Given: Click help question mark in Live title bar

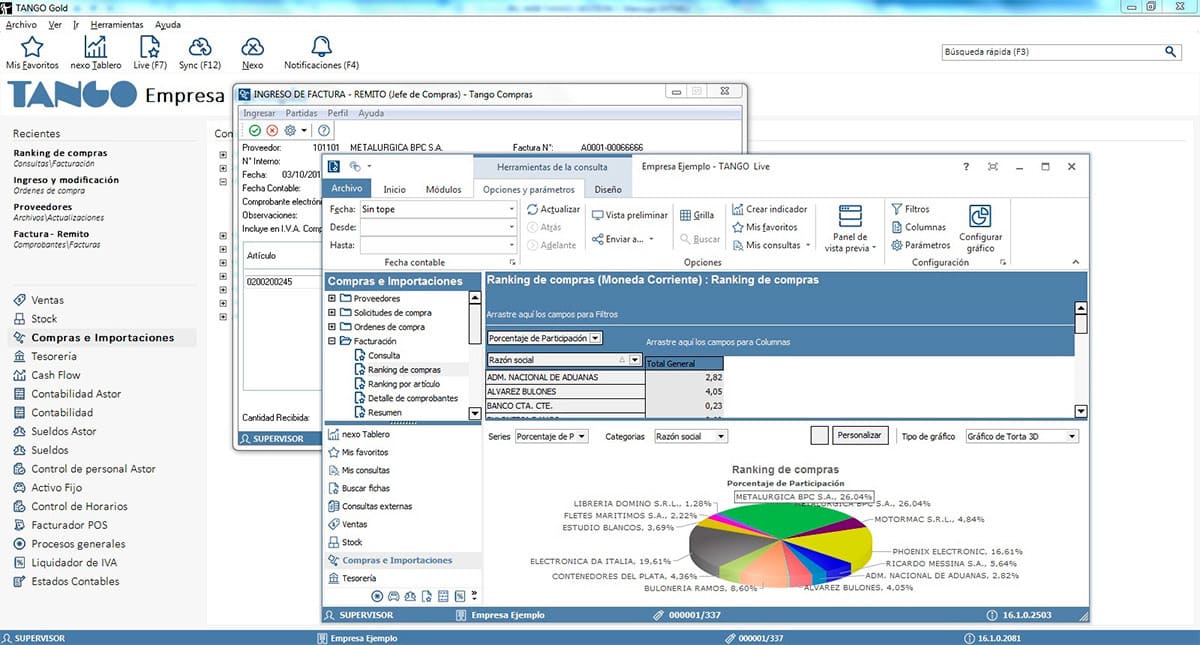Looking at the screenshot, I should (x=966, y=166).
